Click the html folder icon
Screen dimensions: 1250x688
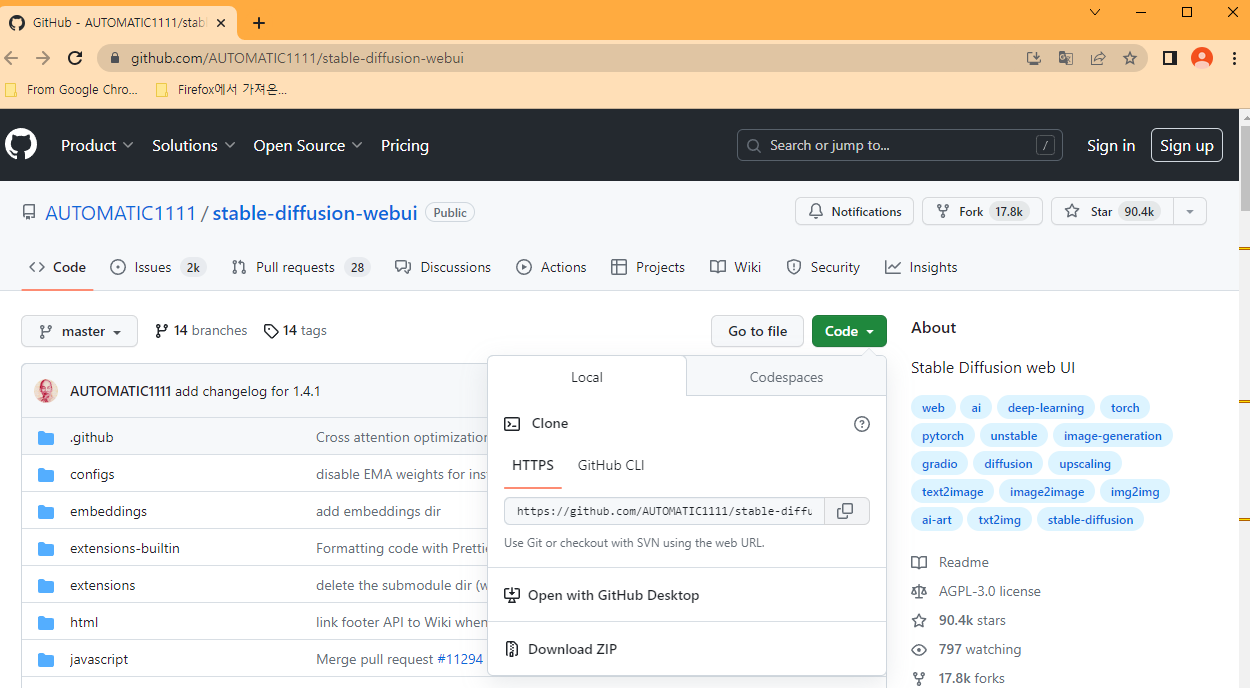46,623
